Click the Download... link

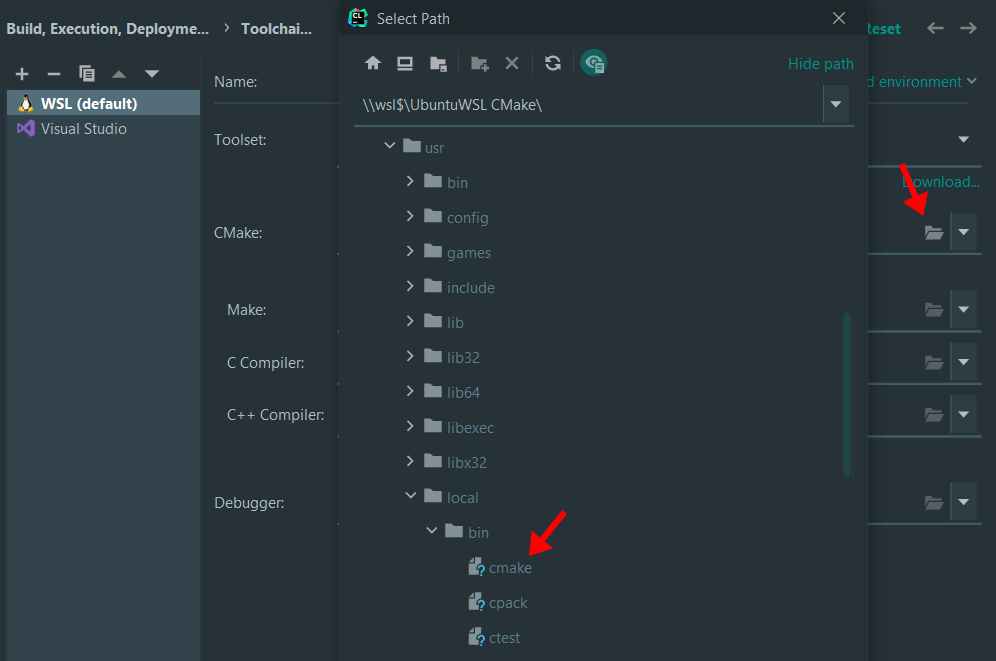(941, 182)
